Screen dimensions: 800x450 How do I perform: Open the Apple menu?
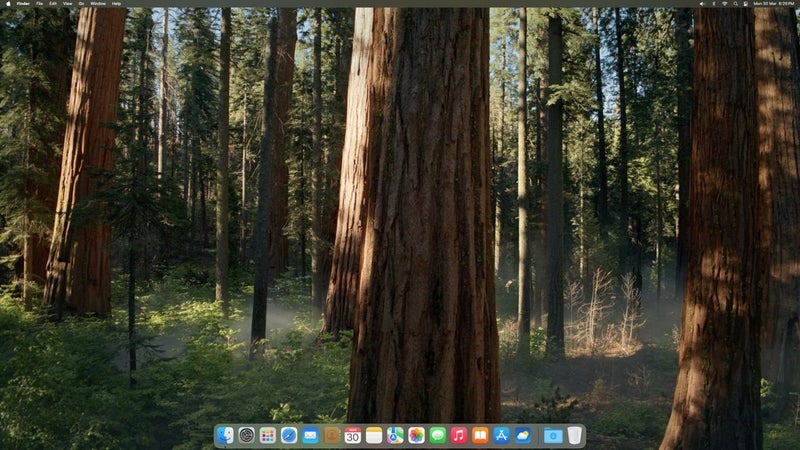8,4
